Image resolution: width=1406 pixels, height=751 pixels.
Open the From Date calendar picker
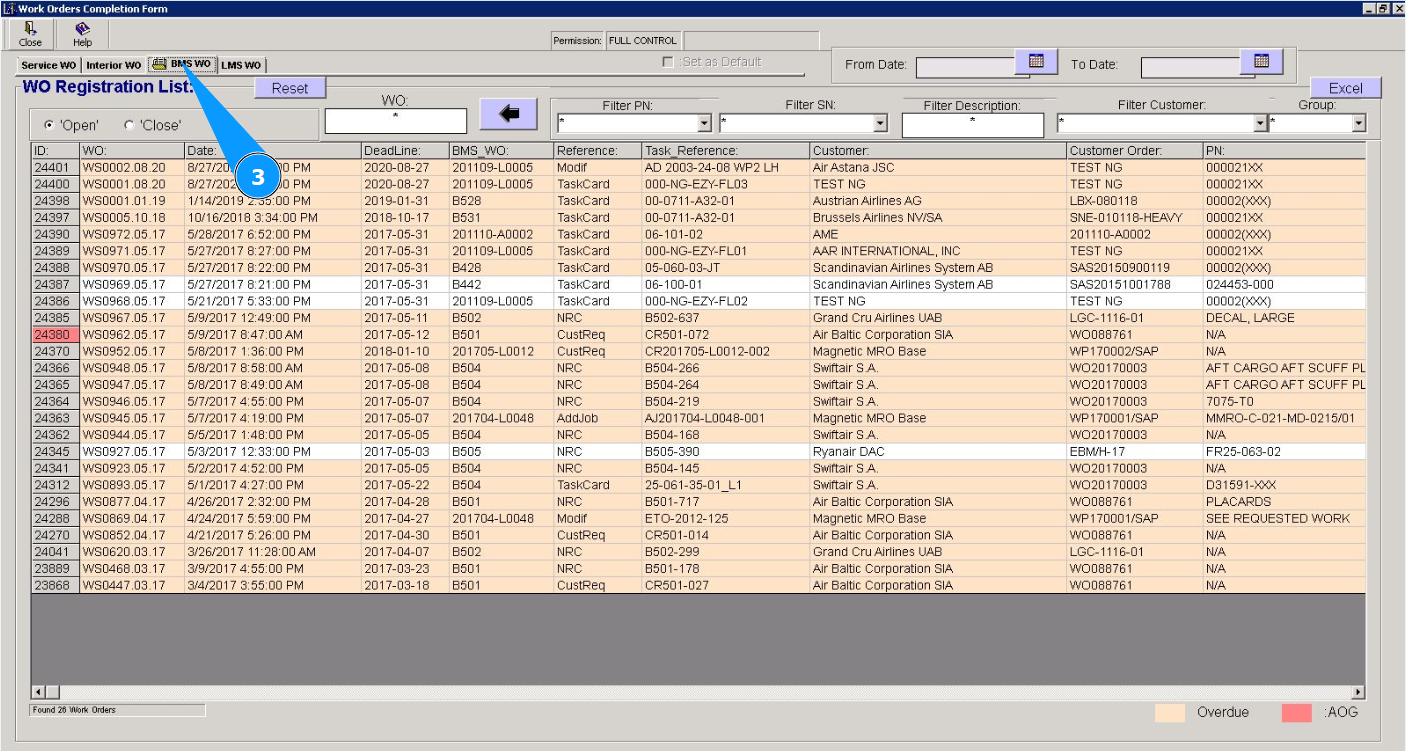click(1036, 62)
